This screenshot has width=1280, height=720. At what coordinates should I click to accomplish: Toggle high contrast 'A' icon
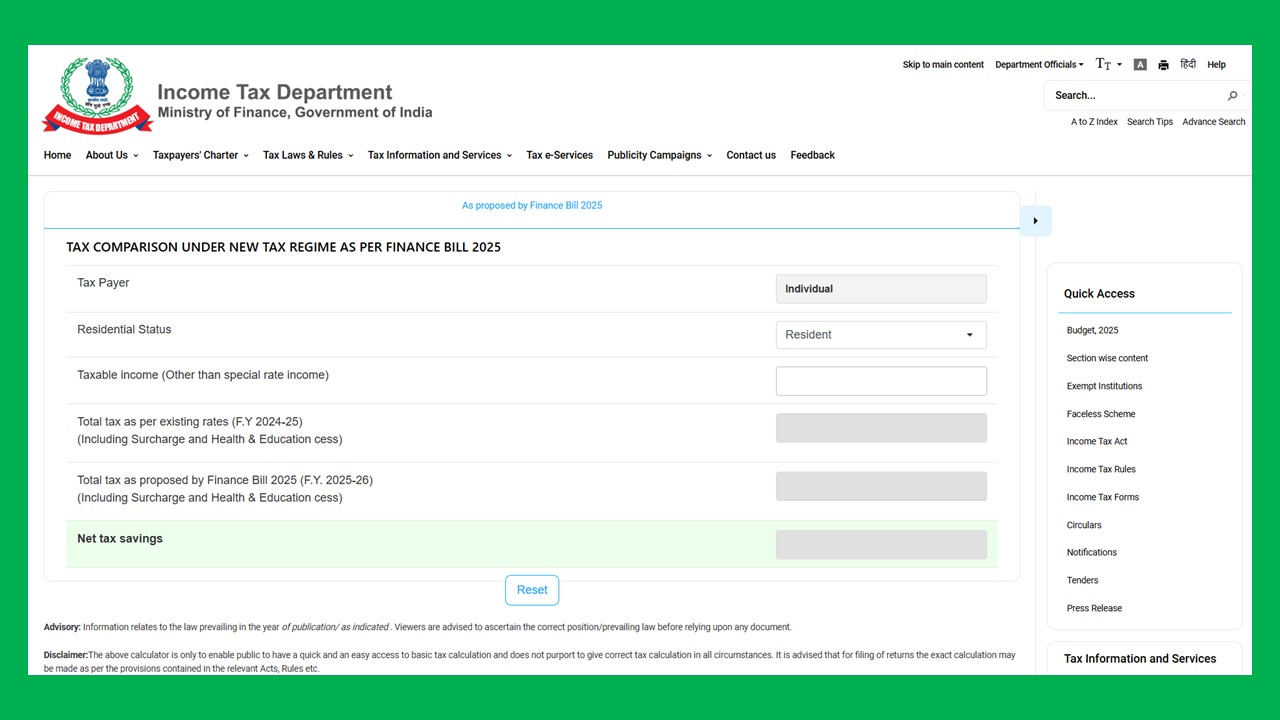tap(1140, 65)
